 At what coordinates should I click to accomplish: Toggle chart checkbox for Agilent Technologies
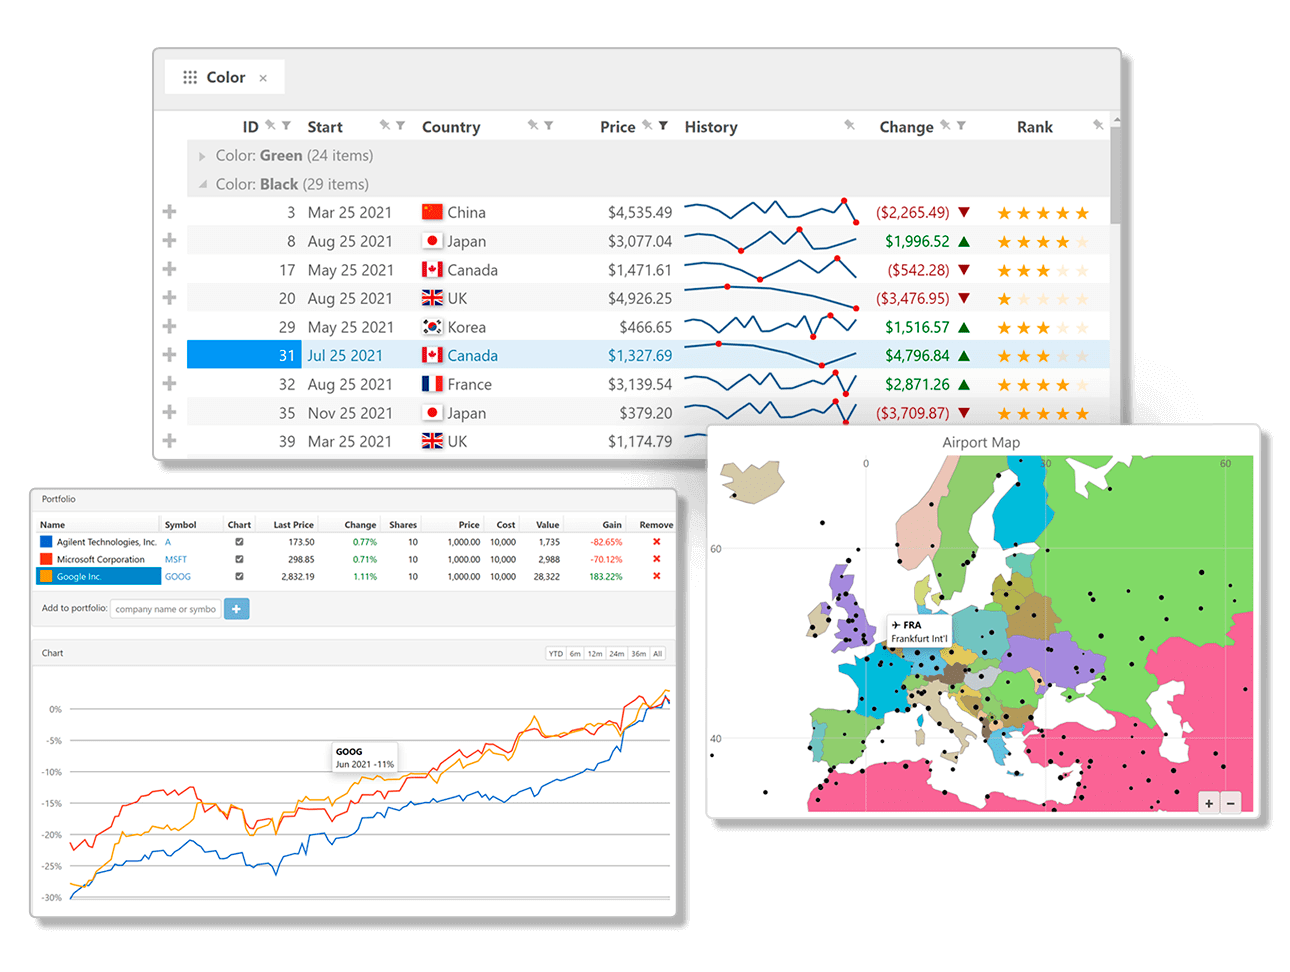[x=239, y=542]
